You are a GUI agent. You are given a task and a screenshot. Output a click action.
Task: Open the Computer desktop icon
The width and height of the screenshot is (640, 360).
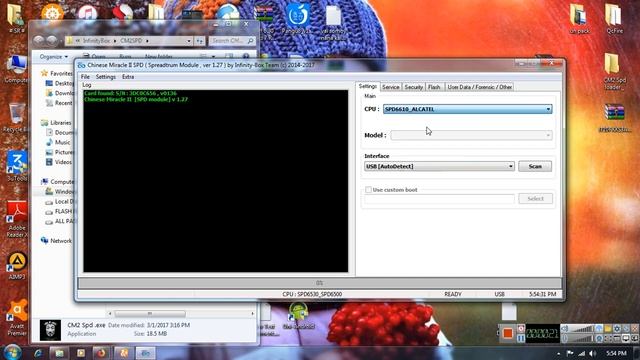pos(16,69)
